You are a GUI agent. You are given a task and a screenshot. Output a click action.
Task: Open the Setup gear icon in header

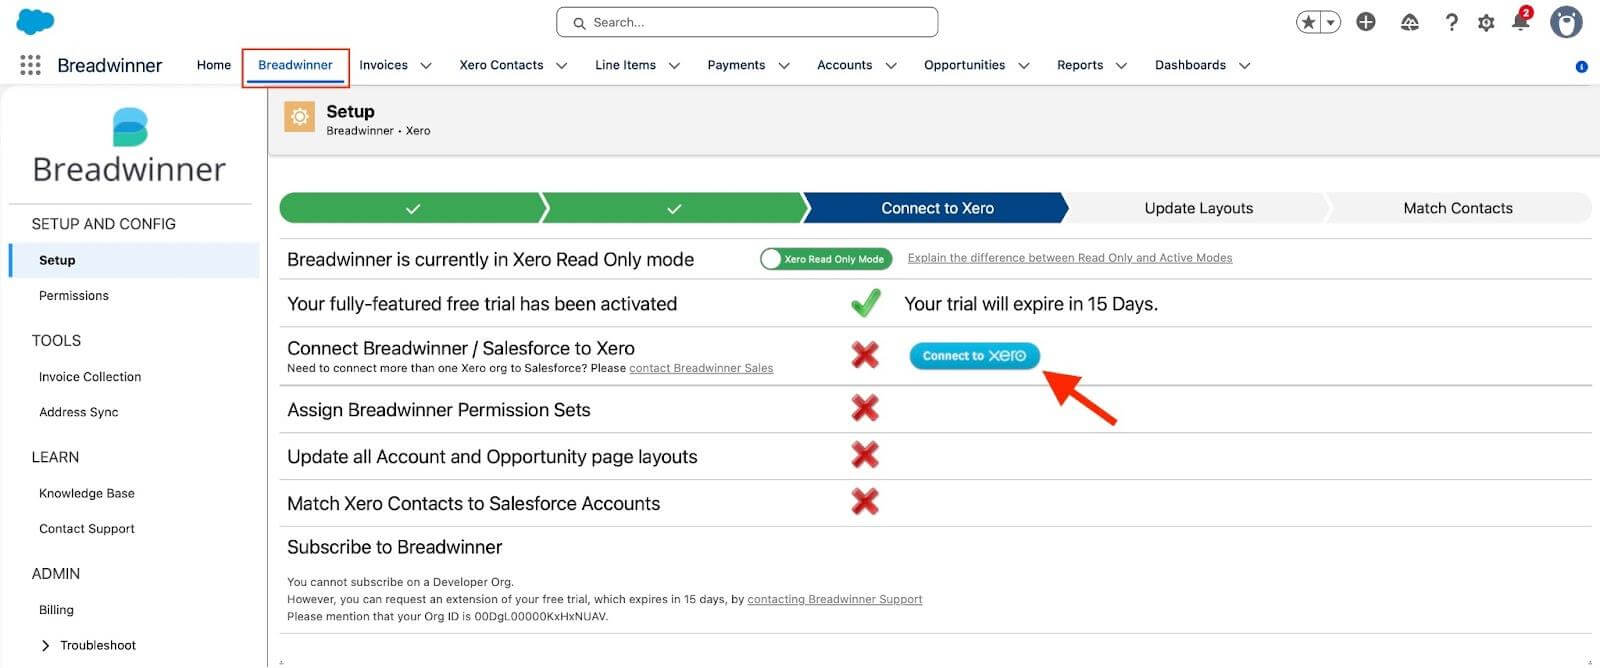pyautogui.click(x=1486, y=22)
